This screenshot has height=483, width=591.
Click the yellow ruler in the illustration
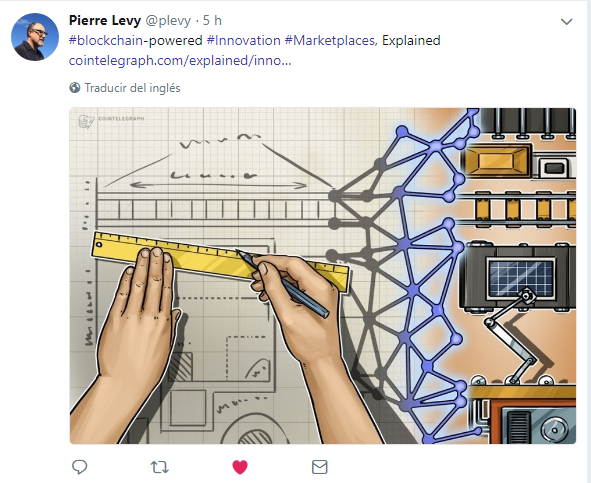tap(220, 260)
